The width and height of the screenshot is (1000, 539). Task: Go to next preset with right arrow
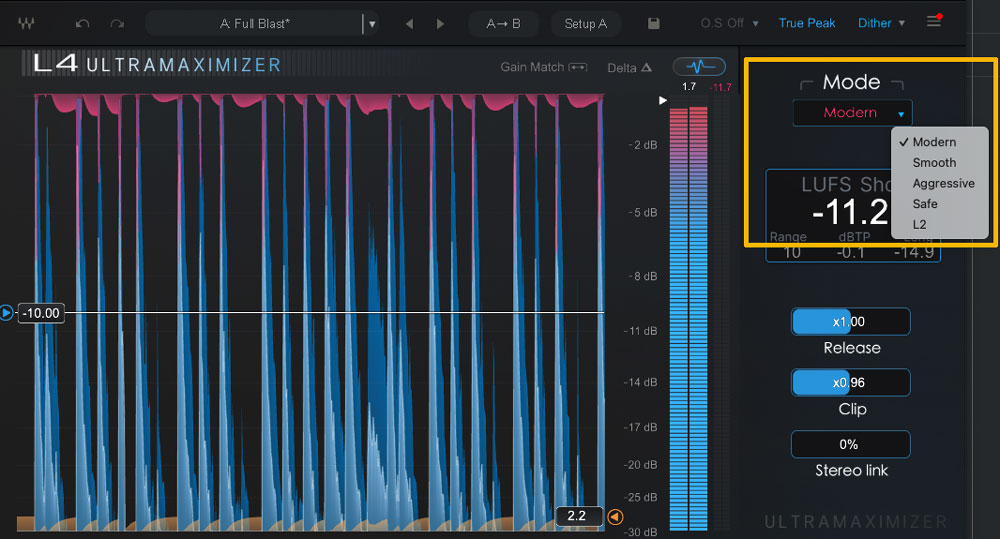440,23
